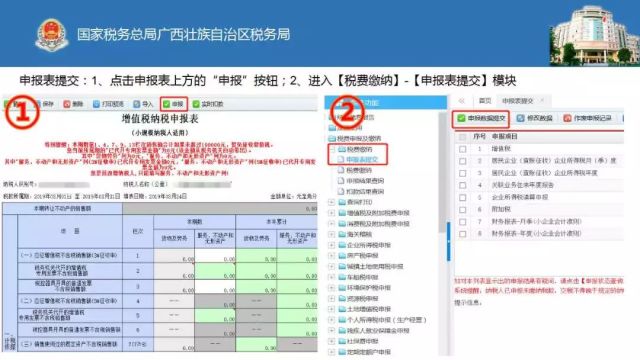Screen dimensions: 640x360
Task: Click the tax bureau building photo
Action: pos(595,35)
